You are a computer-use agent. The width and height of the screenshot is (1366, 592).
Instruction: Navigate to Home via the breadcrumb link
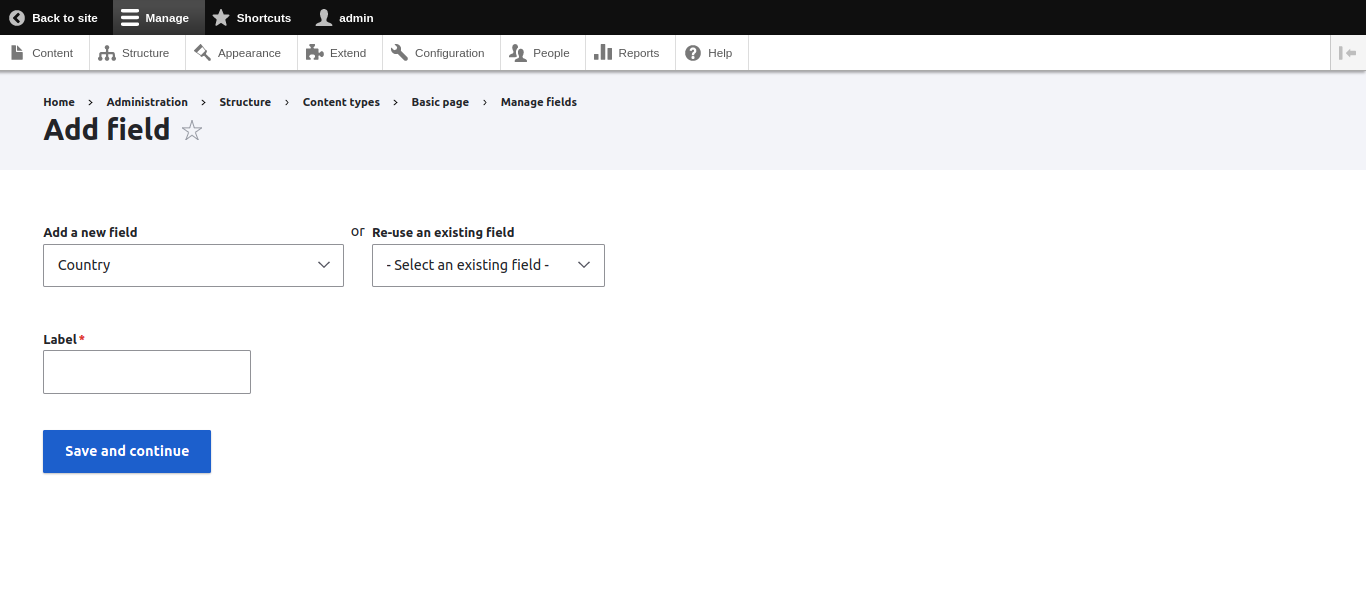(58, 101)
